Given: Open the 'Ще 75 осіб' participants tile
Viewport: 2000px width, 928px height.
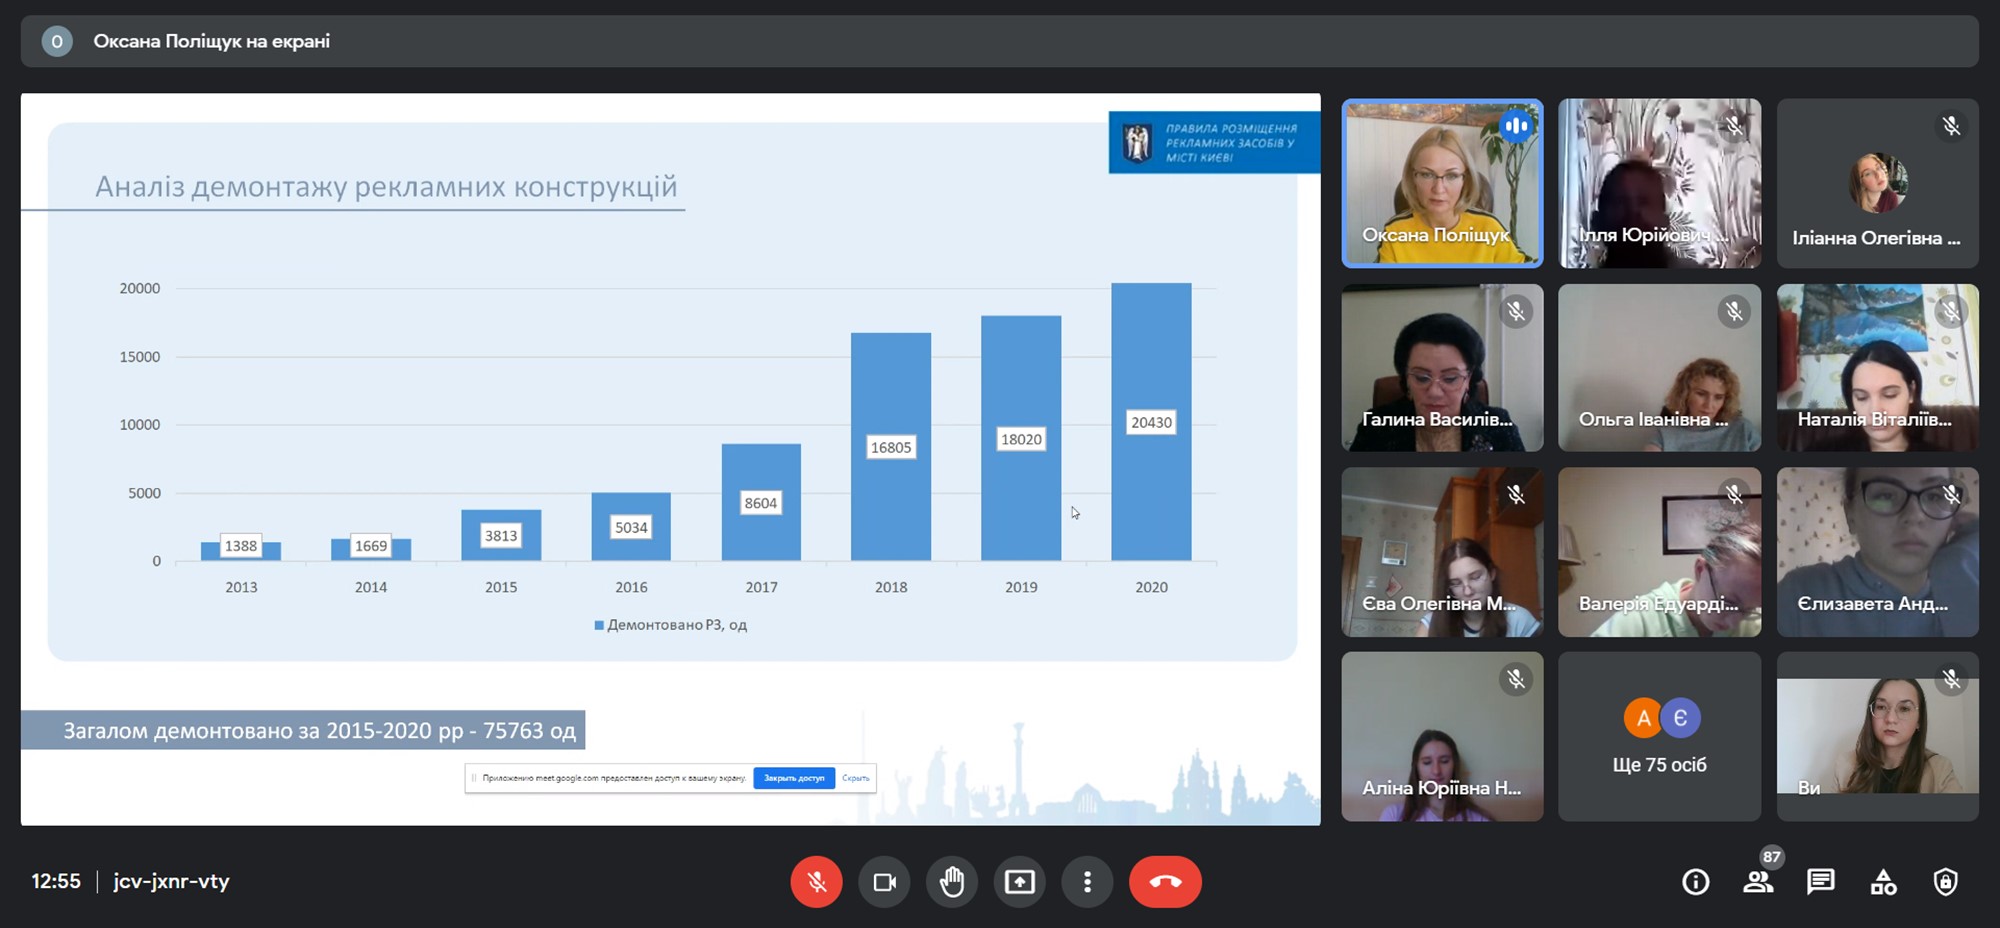Looking at the screenshot, I should [x=1659, y=737].
